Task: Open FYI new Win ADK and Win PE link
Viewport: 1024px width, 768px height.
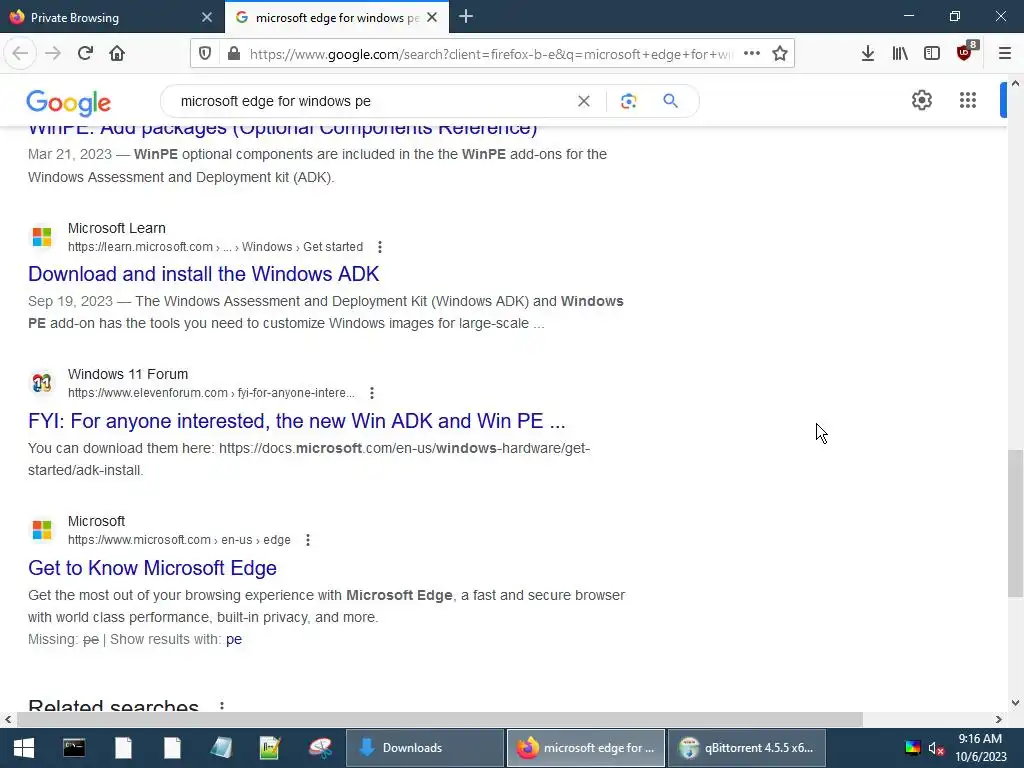Action: [x=296, y=421]
